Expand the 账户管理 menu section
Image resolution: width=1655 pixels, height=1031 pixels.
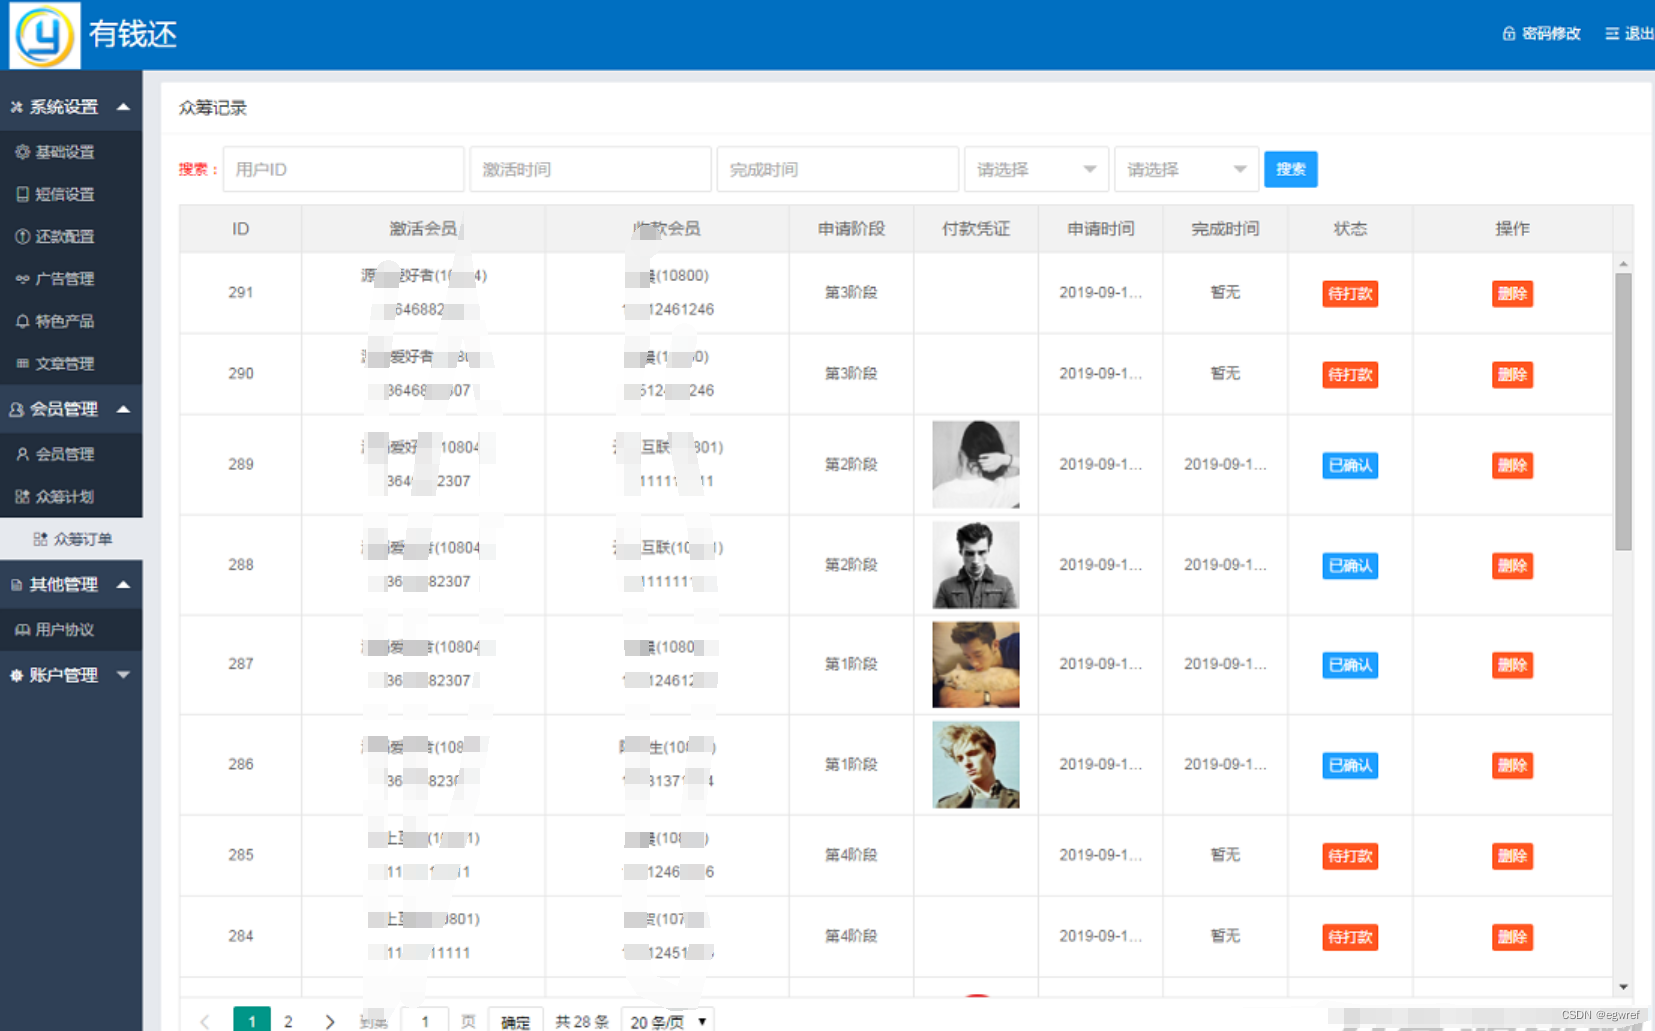tap(123, 675)
